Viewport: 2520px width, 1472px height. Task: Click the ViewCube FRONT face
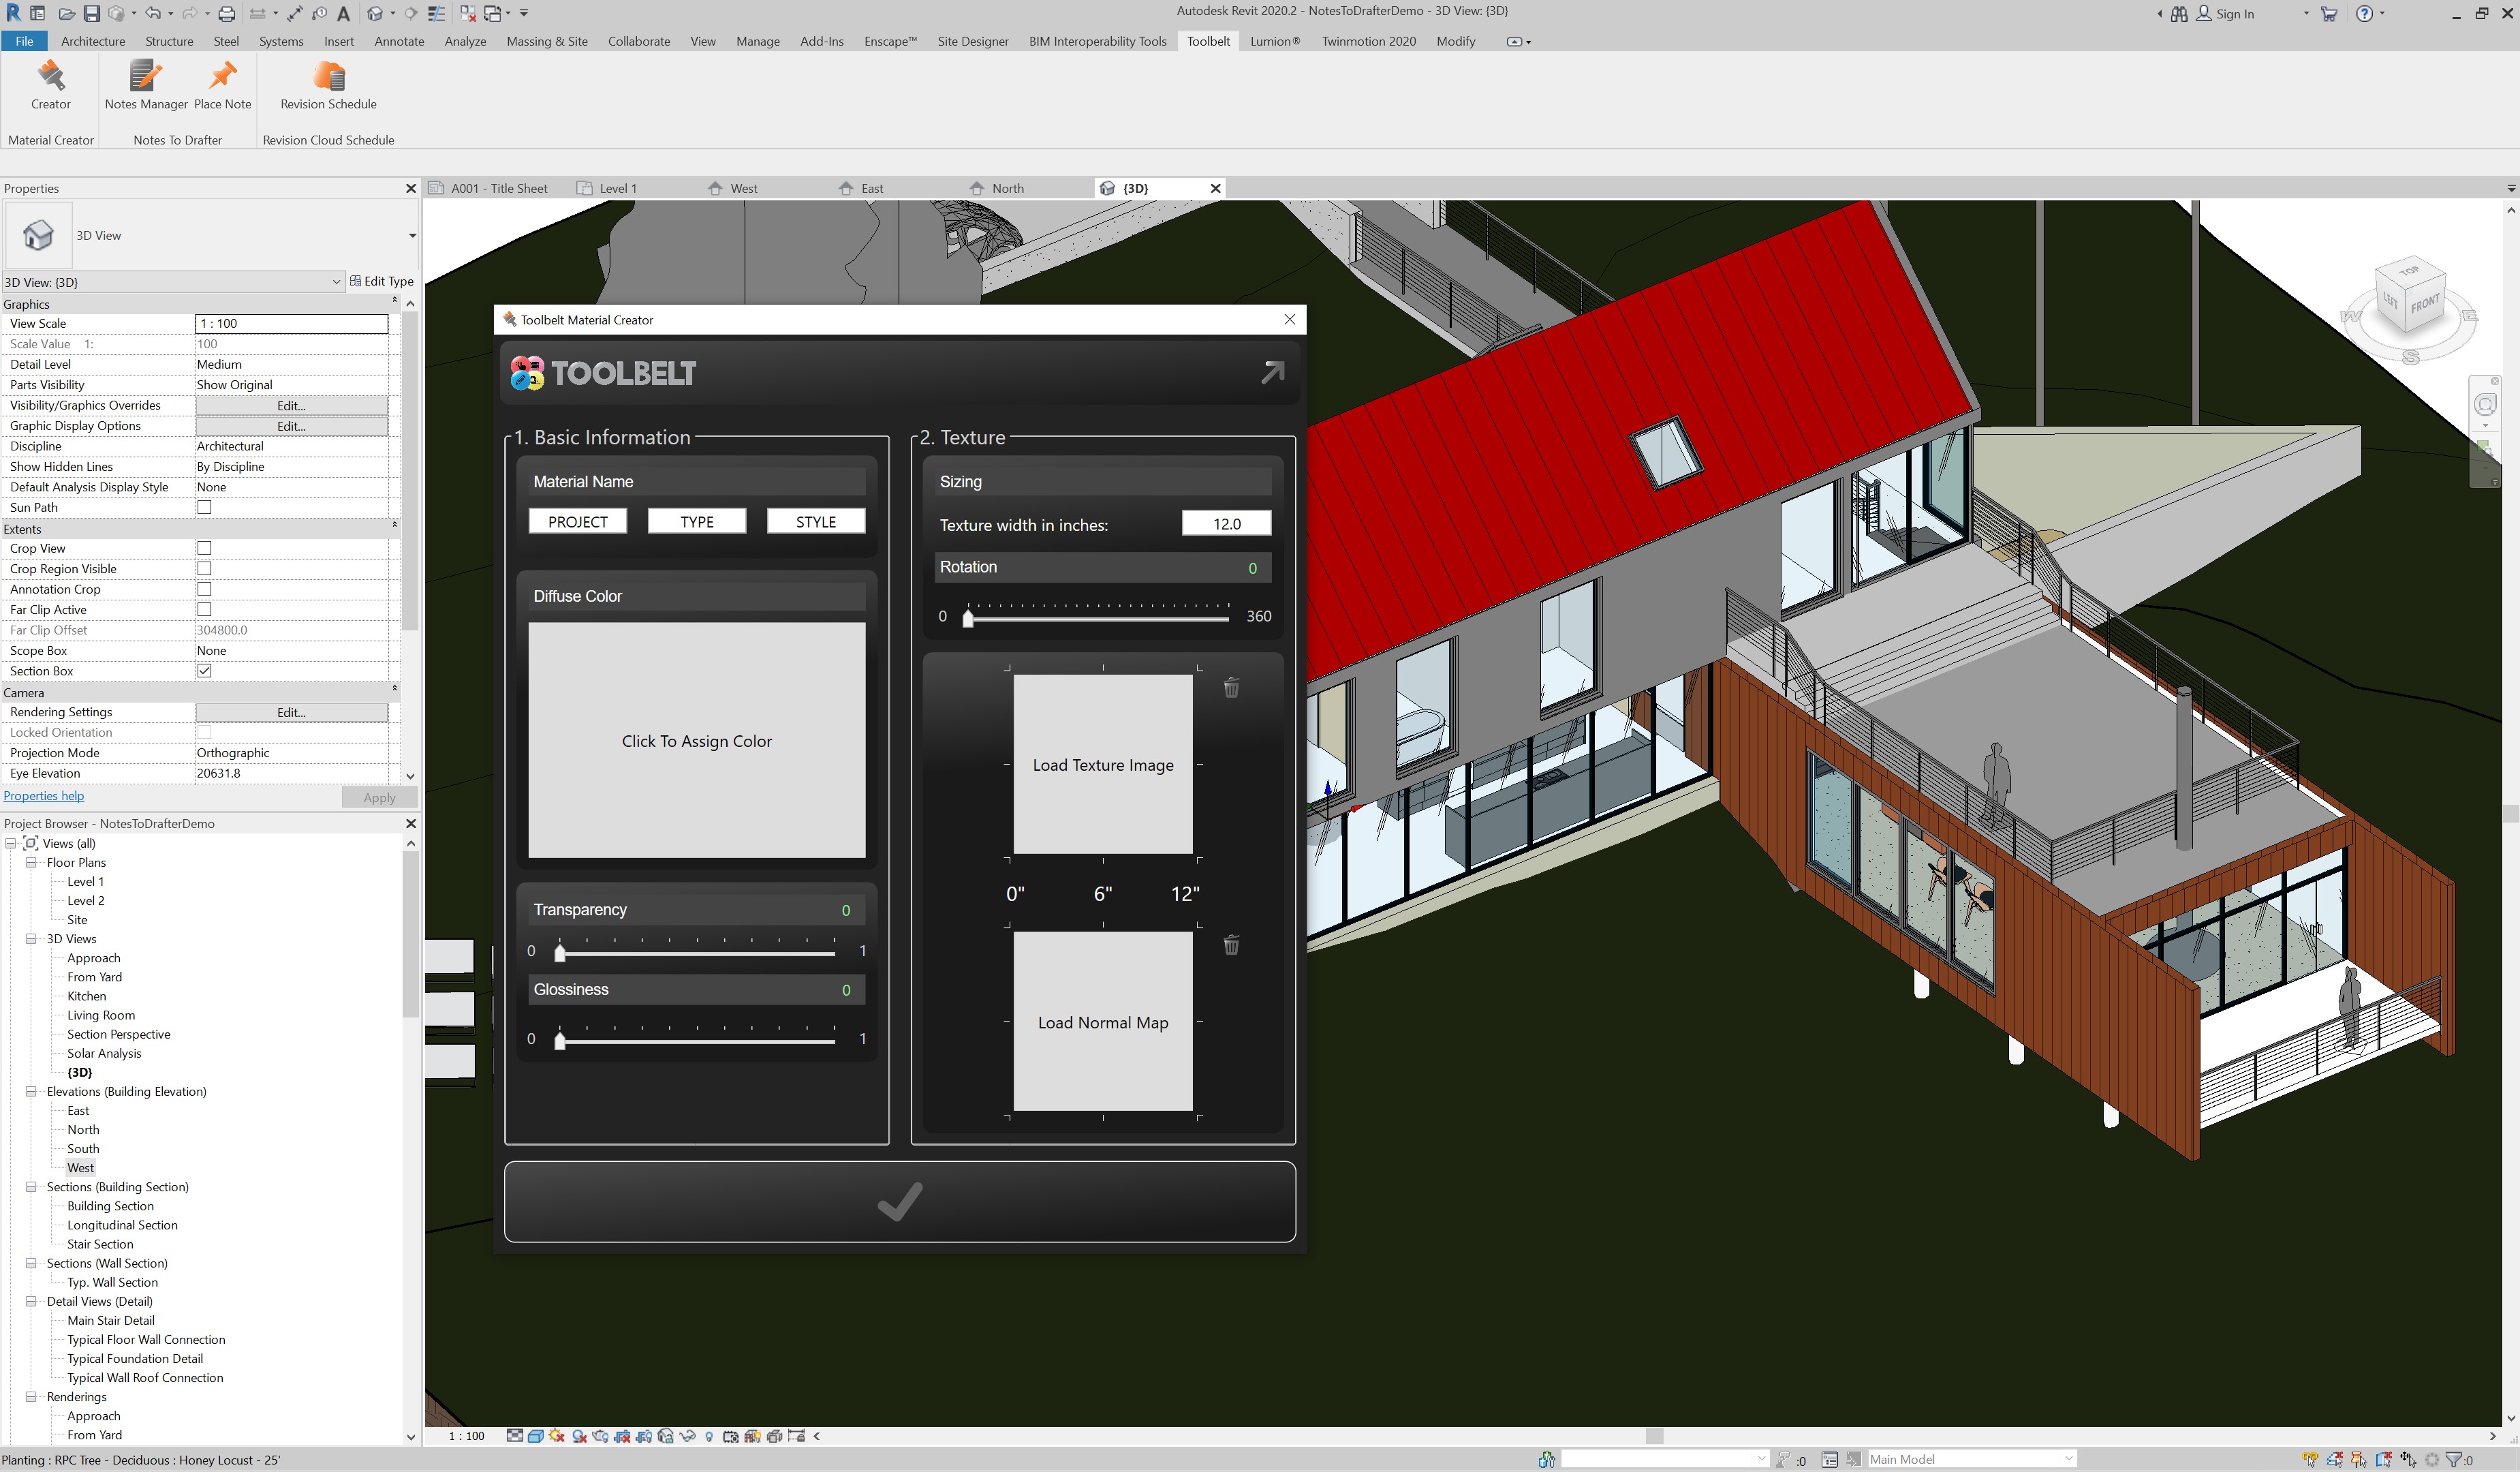click(x=2424, y=304)
